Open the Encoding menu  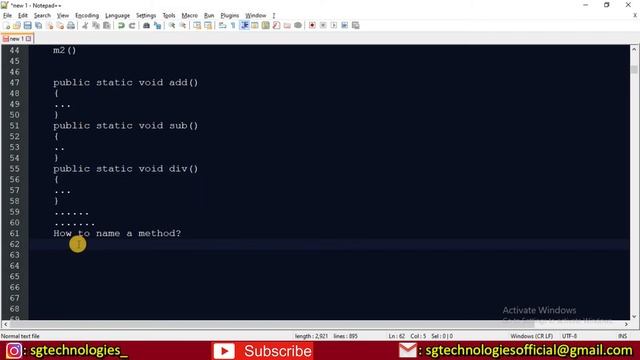(x=87, y=16)
